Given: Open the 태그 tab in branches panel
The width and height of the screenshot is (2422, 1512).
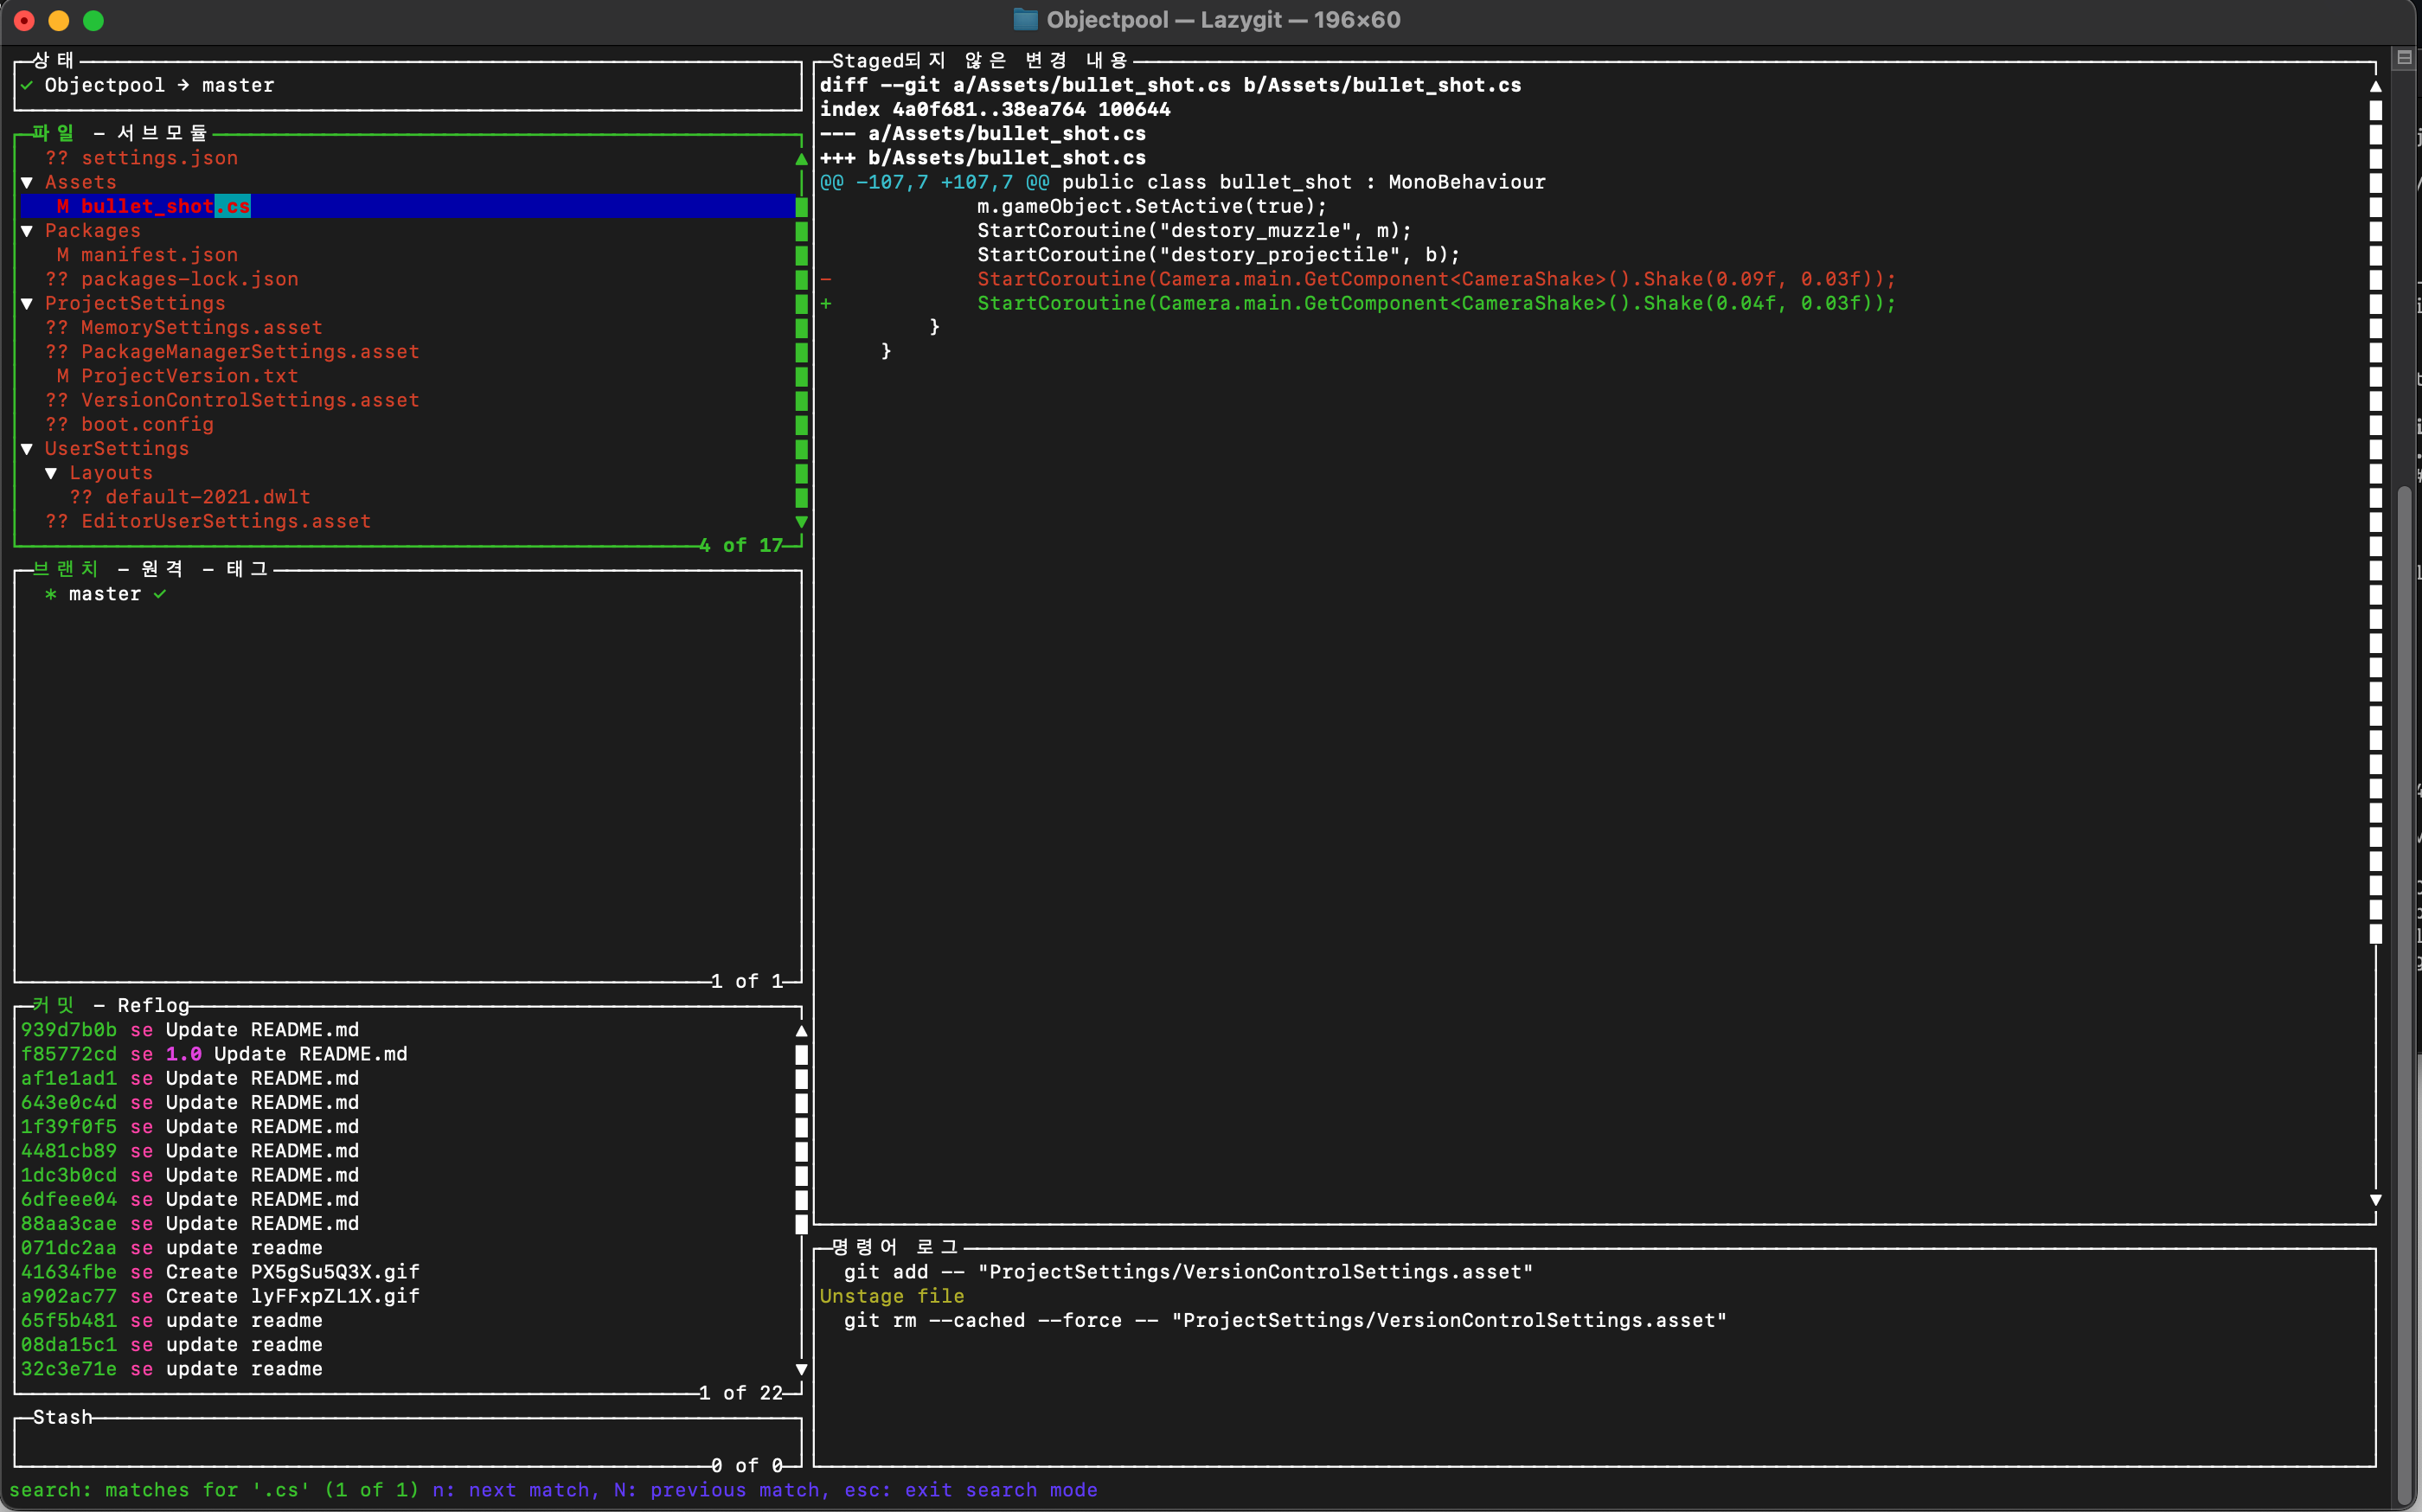Looking at the screenshot, I should pyautogui.click(x=247, y=569).
